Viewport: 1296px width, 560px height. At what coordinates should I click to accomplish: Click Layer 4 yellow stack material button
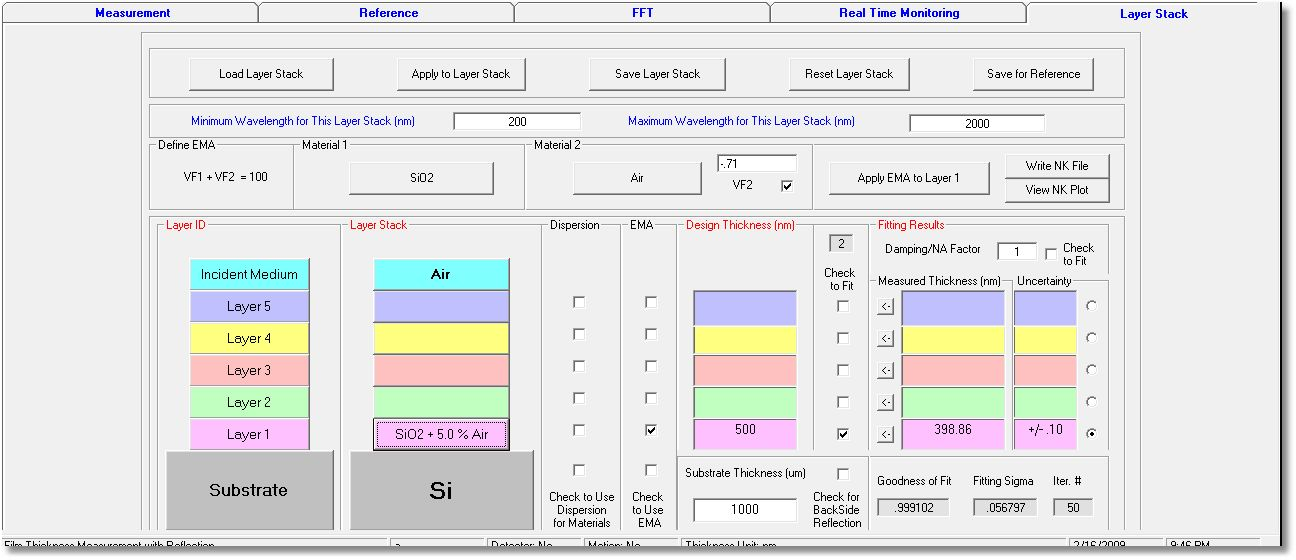point(441,338)
